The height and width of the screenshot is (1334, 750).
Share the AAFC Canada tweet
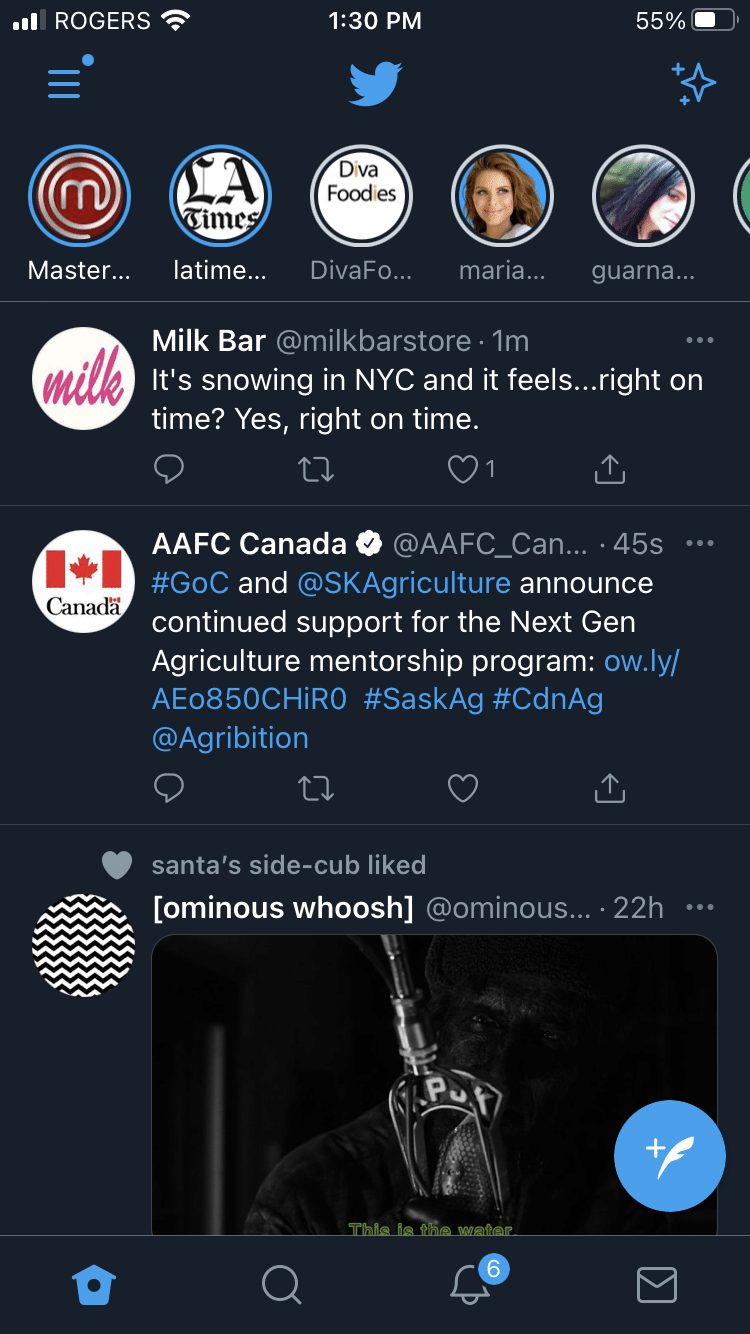(x=609, y=789)
